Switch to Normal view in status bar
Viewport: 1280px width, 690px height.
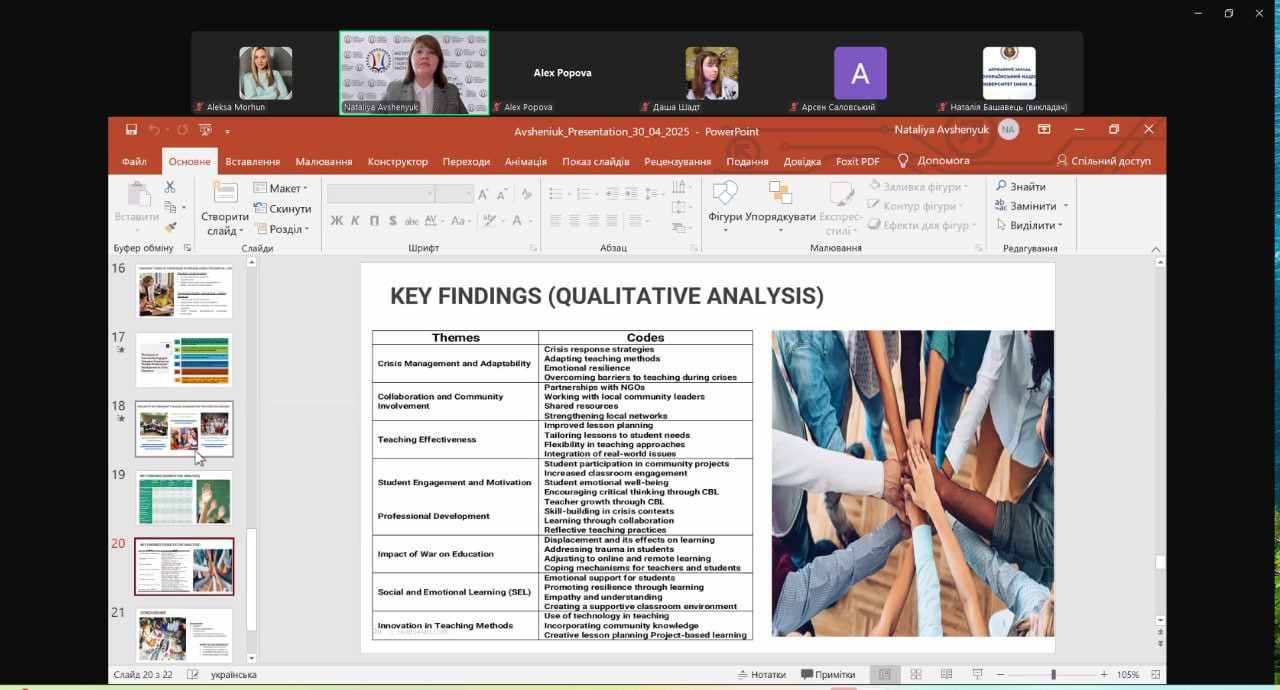tap(884, 675)
